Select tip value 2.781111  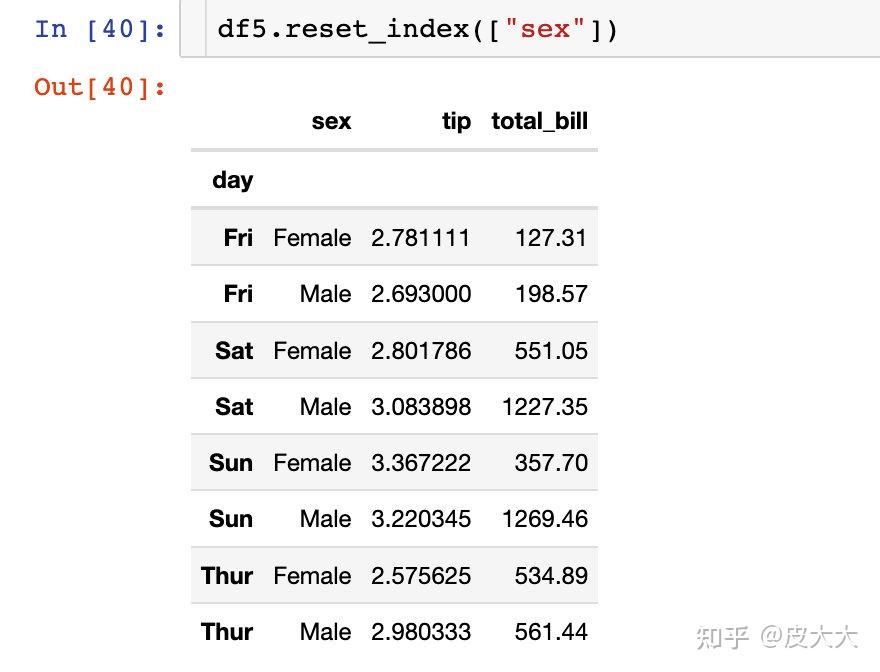pos(420,238)
